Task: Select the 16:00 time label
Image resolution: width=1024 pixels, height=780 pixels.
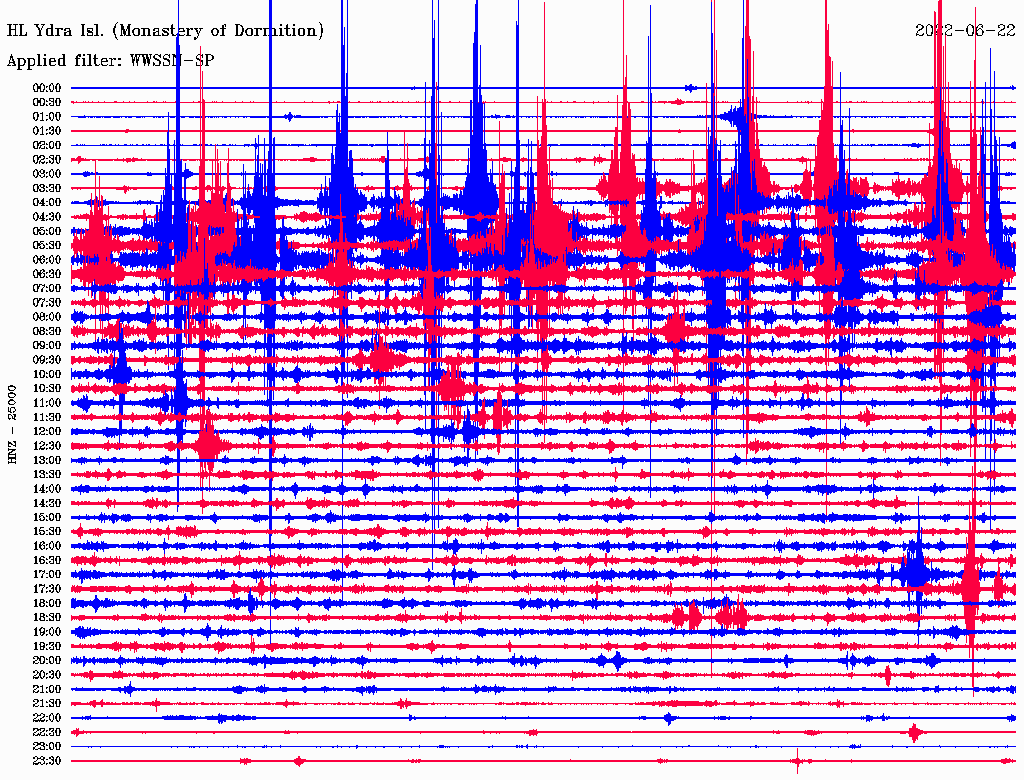Action: coord(47,546)
